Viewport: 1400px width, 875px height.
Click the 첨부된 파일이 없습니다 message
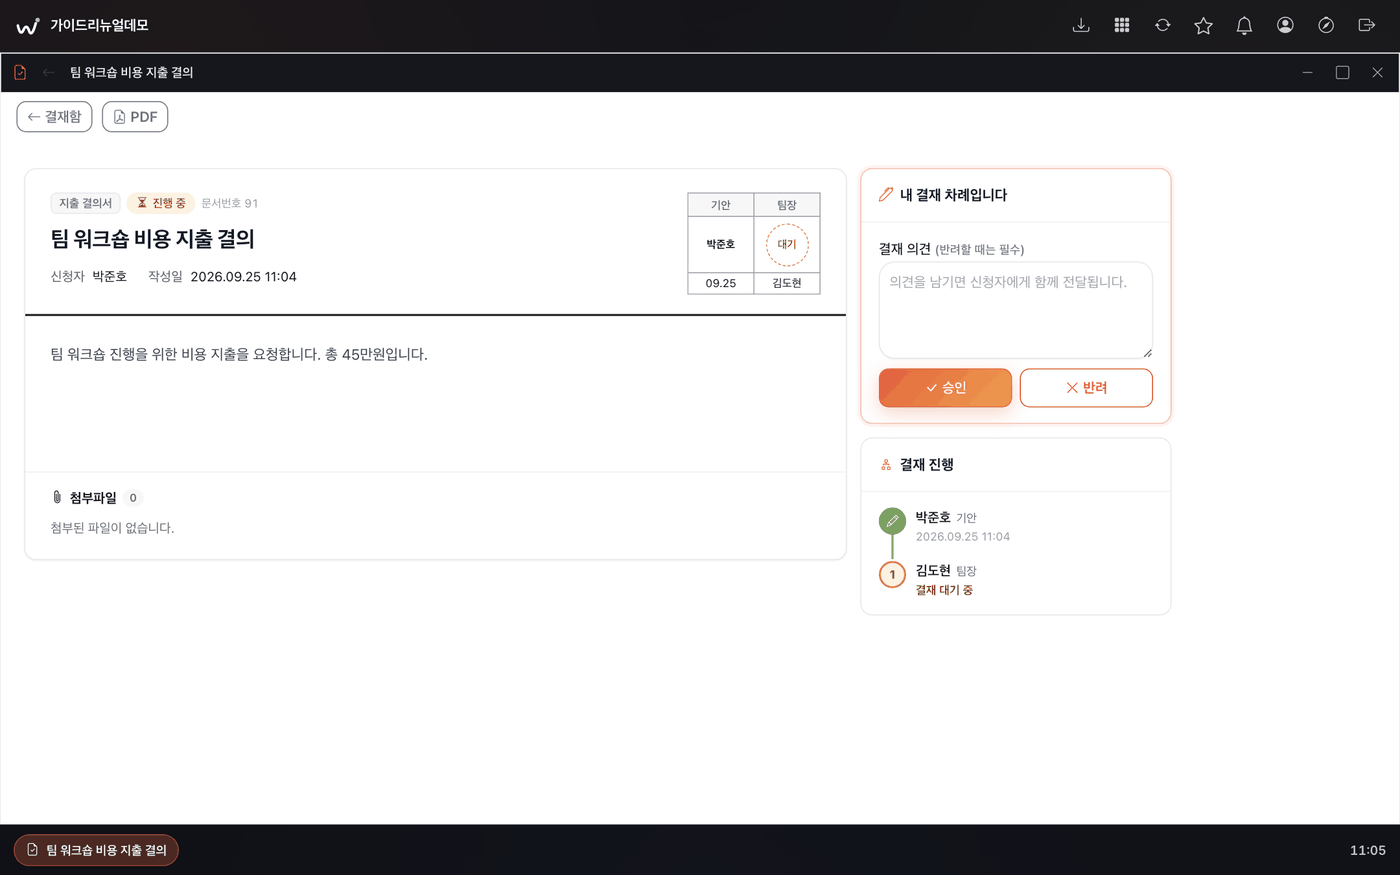[112, 528]
